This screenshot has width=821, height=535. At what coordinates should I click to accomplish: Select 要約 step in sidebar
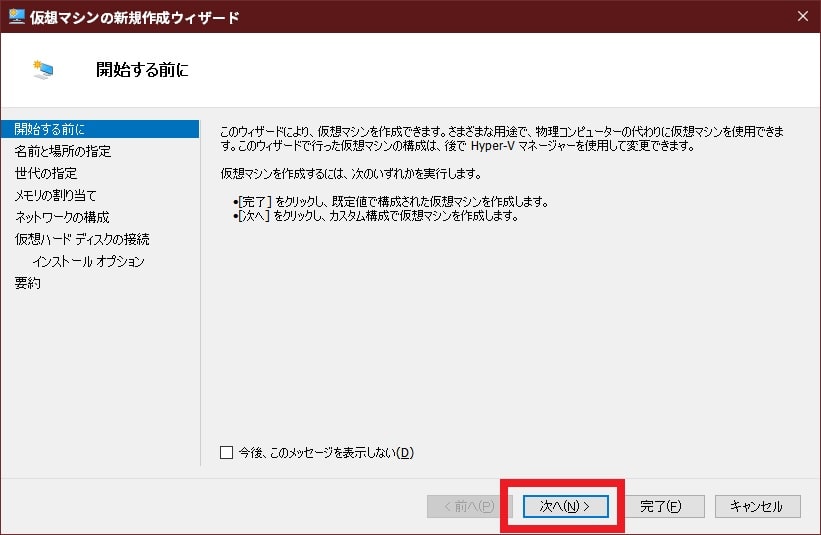click(x=28, y=283)
